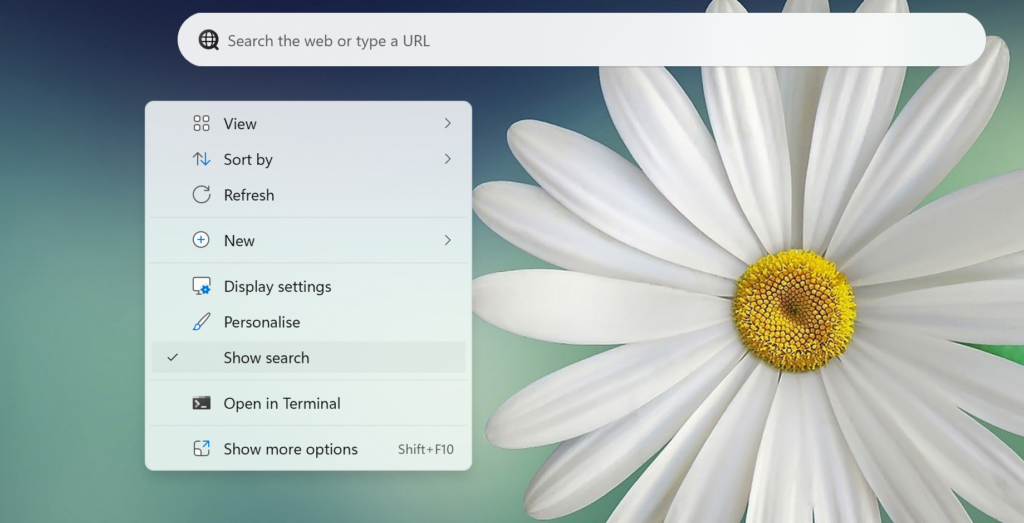1024x523 pixels.
Task: Click the Show more options expand icon
Action: [201, 448]
